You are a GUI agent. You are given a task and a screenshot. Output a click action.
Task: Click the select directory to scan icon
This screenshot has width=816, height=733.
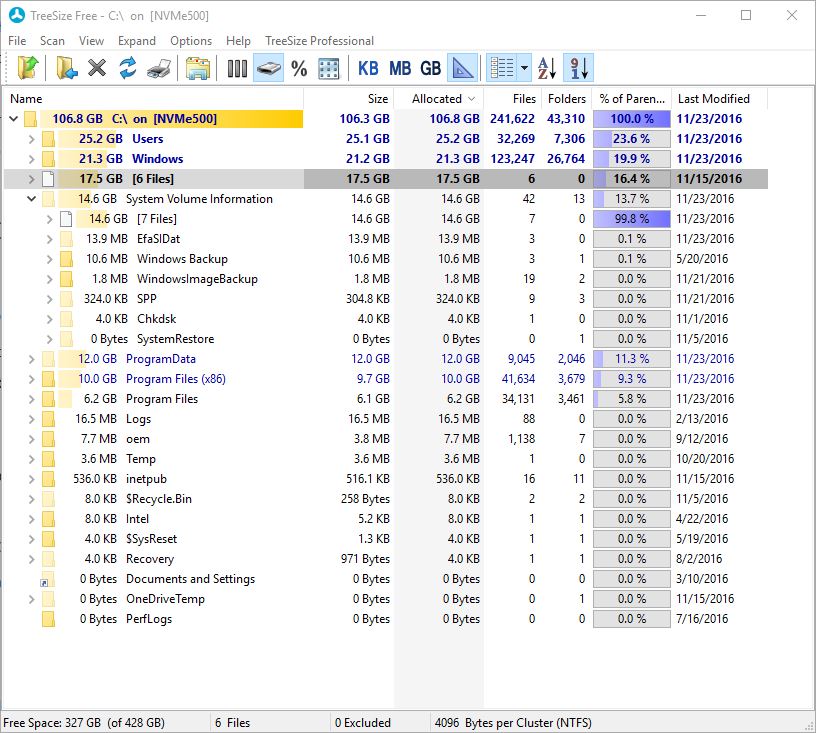click(28, 68)
